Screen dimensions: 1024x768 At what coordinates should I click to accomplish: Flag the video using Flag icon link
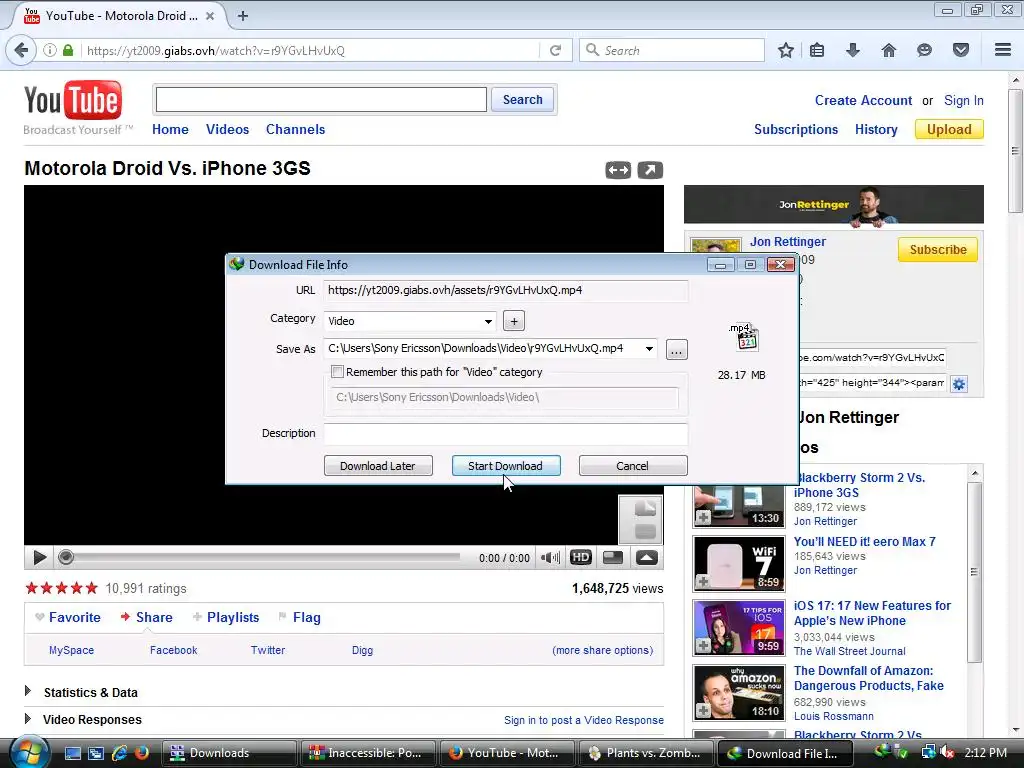pos(299,617)
